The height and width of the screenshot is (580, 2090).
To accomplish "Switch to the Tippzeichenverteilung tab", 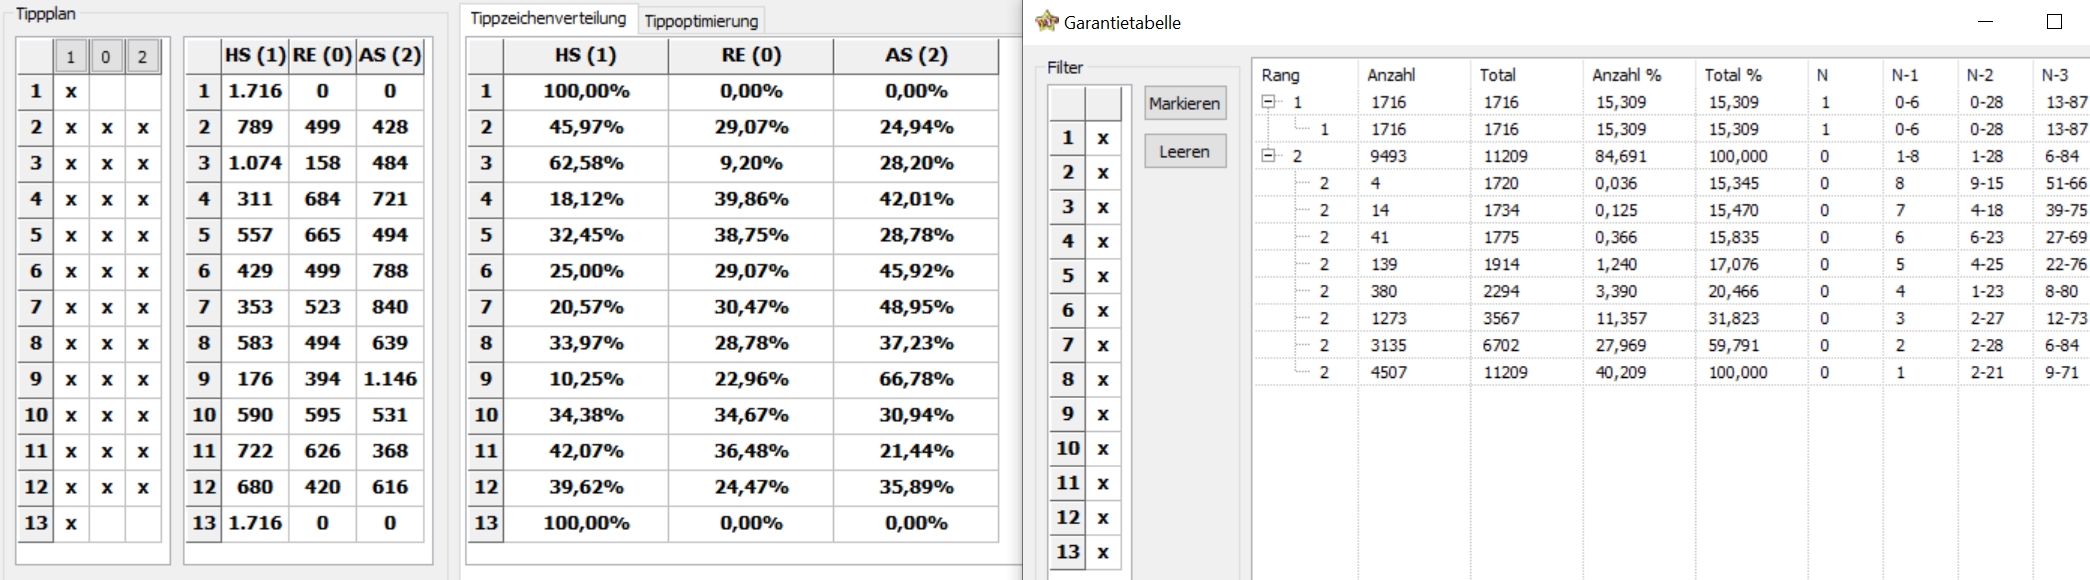I will (x=548, y=18).
